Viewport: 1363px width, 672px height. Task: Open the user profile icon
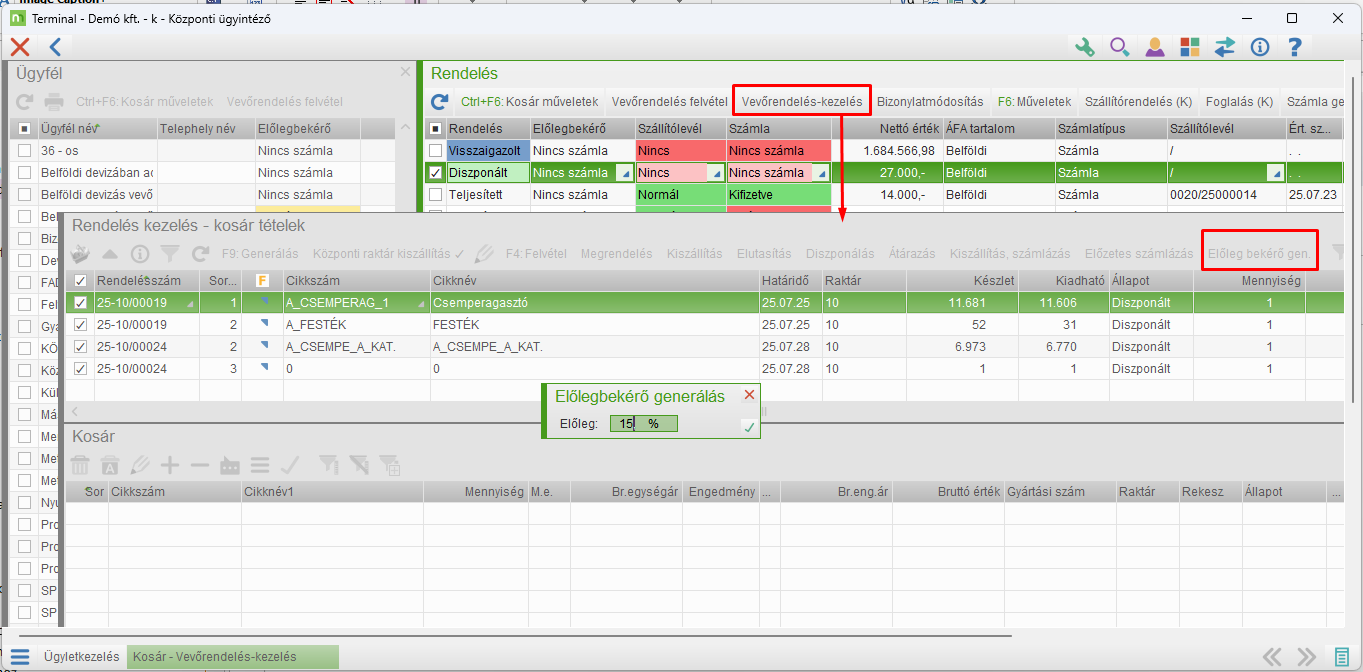1155,46
